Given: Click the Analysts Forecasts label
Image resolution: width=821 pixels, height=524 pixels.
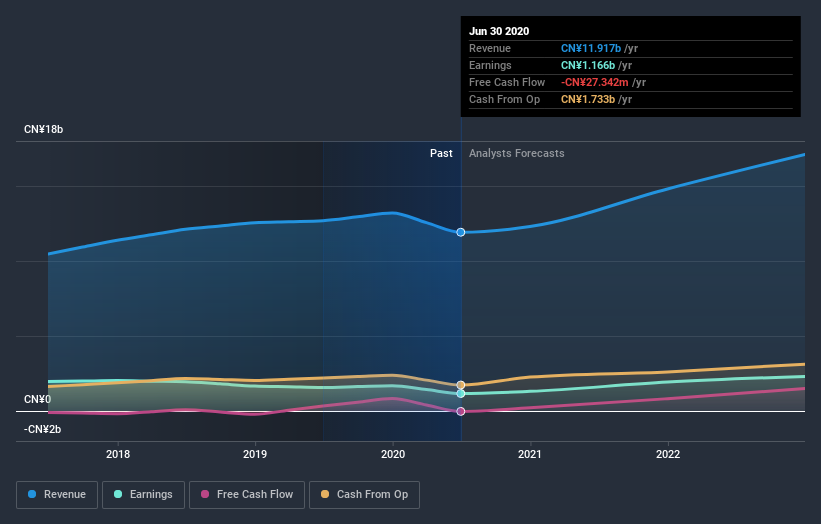Looking at the screenshot, I should pos(517,153).
